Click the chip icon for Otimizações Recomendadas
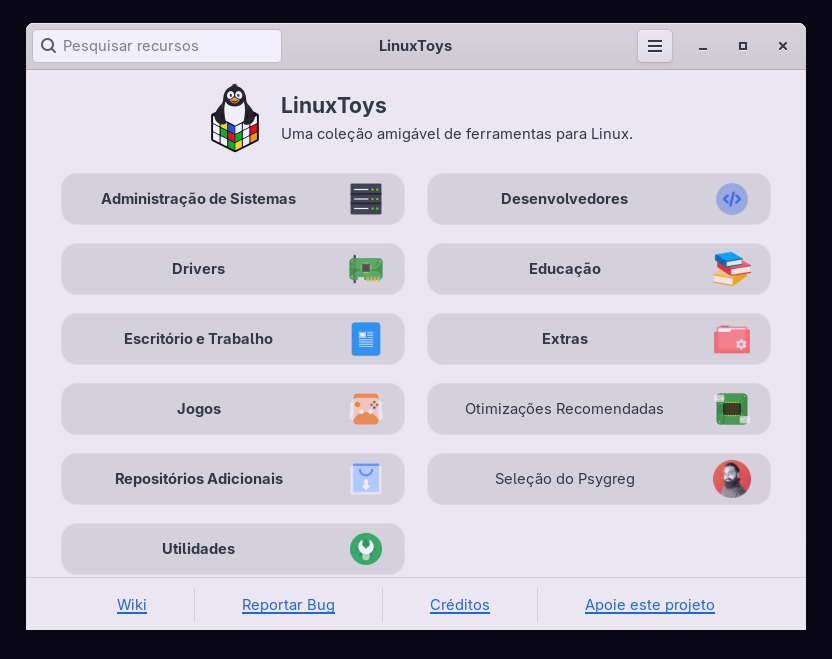This screenshot has width=832, height=659. pyautogui.click(x=732, y=409)
